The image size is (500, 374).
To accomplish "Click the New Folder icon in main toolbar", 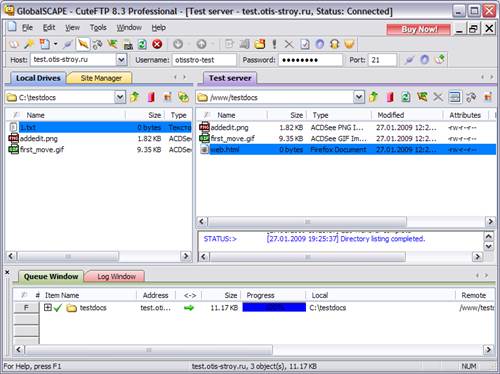I will 260,44.
